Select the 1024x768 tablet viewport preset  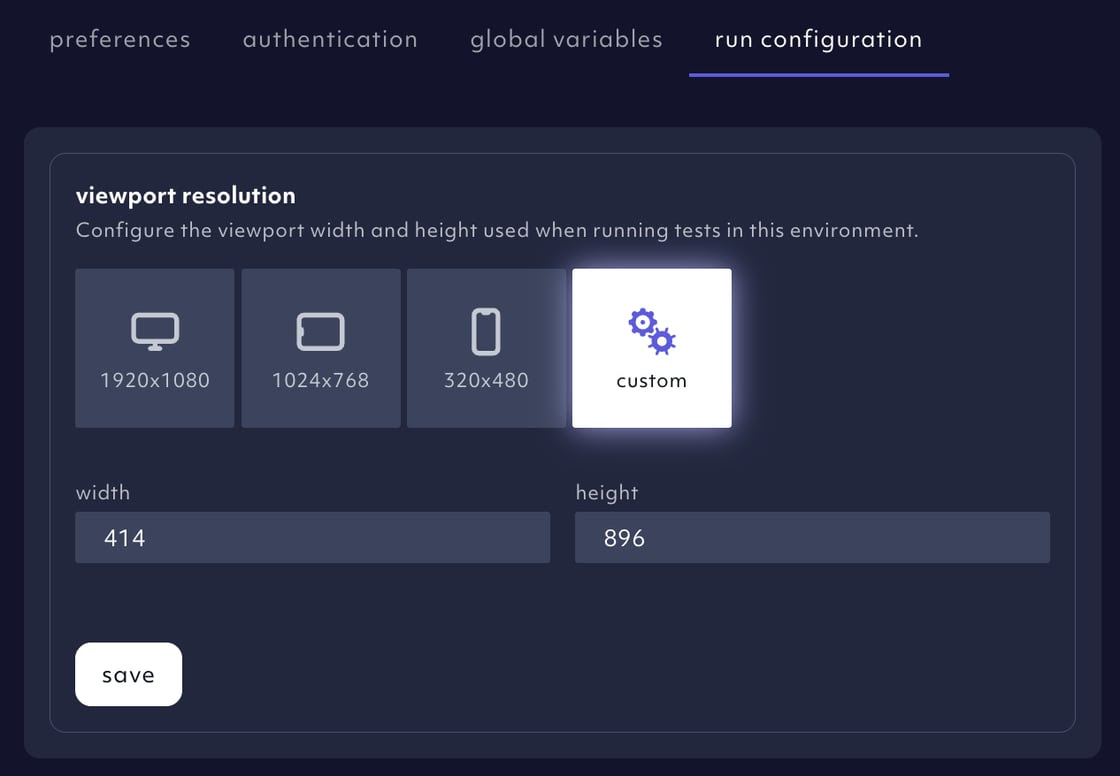pyautogui.click(x=320, y=347)
